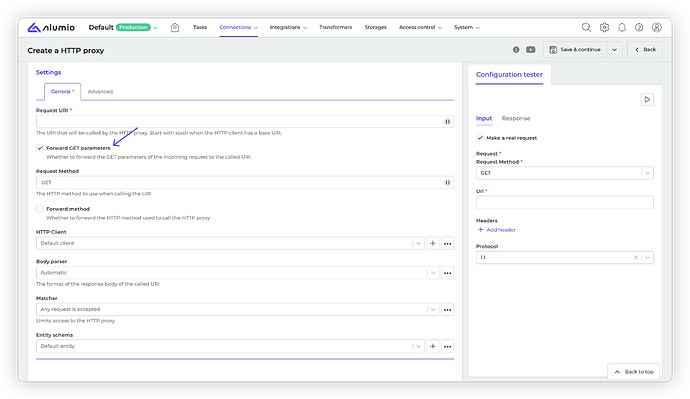The height and width of the screenshot is (399, 690).
Task: Select the Configuration tester tab
Action: (509, 75)
